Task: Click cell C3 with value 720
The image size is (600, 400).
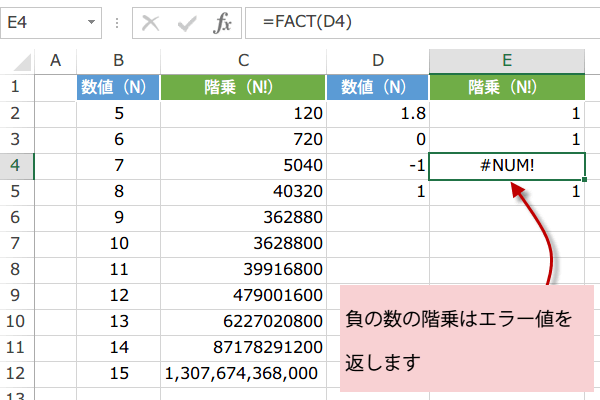Action: coord(243,140)
